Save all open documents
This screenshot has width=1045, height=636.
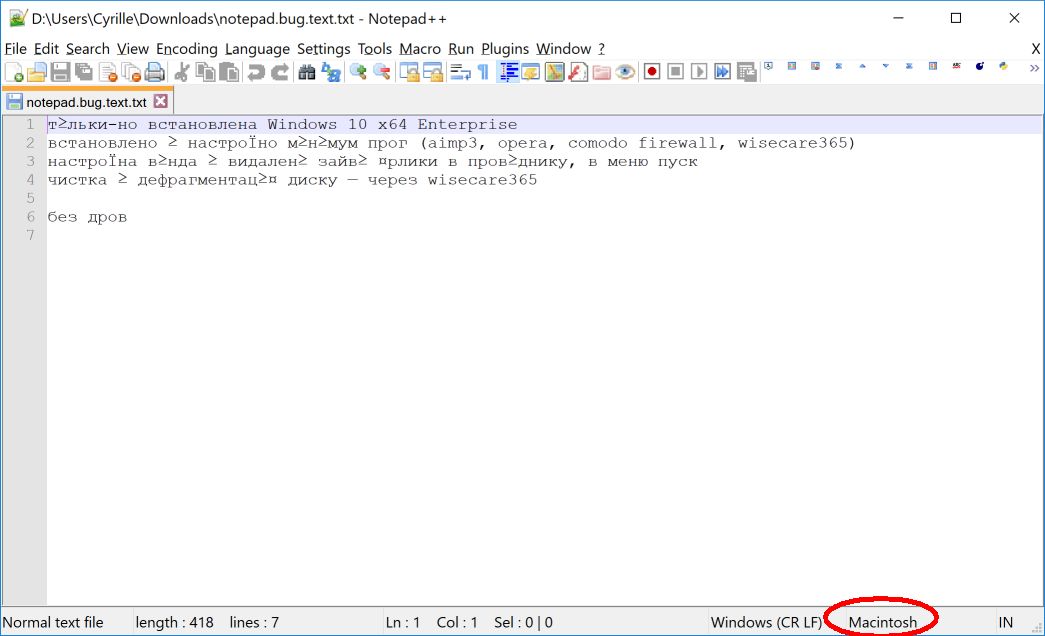pyautogui.click(x=82, y=71)
